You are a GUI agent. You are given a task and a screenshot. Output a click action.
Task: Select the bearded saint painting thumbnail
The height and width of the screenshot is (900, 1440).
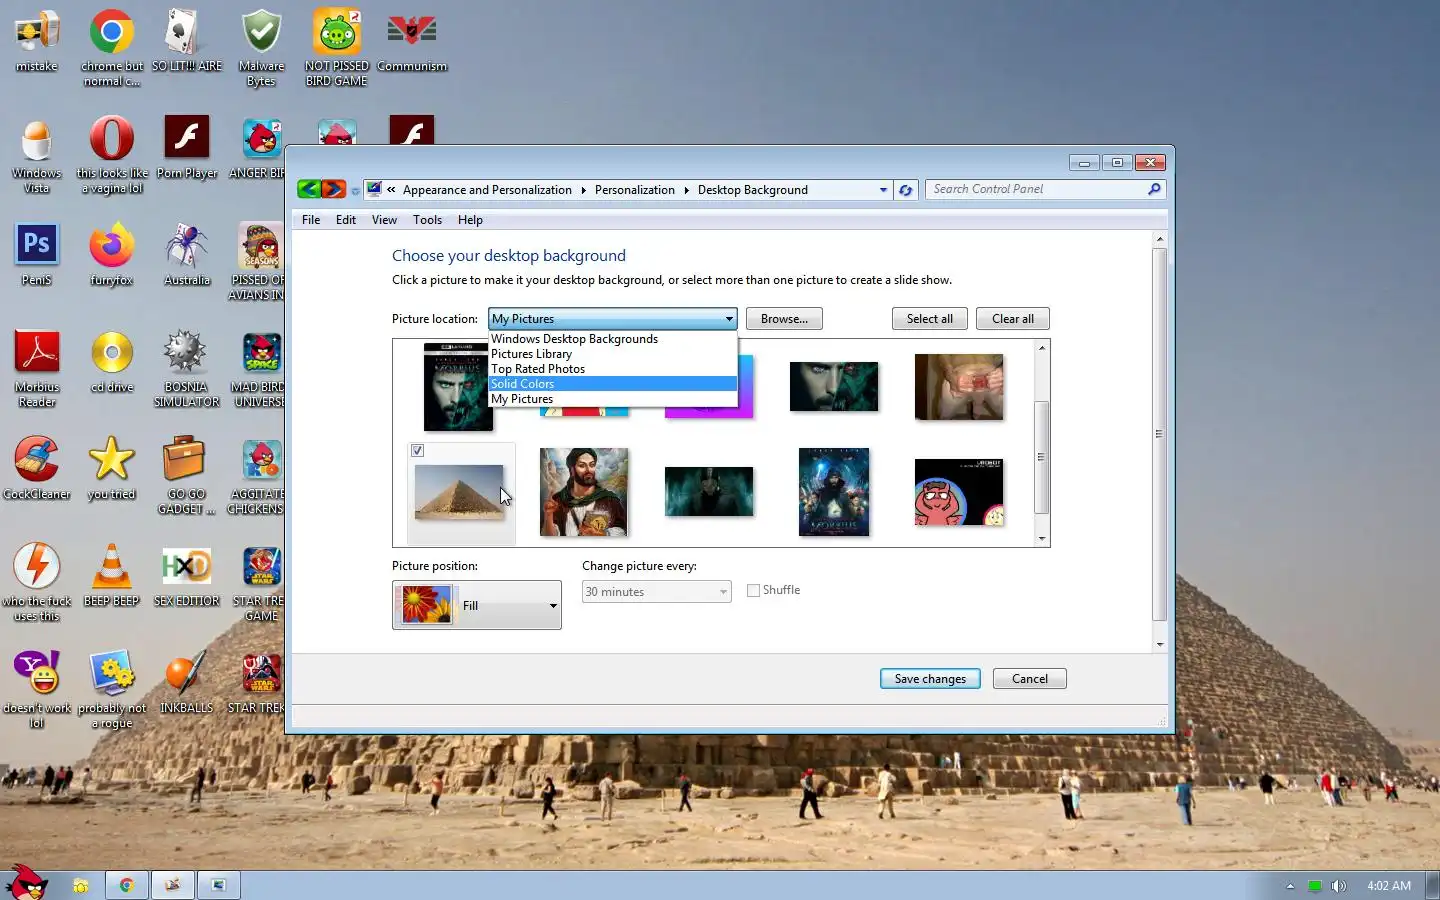[584, 492]
